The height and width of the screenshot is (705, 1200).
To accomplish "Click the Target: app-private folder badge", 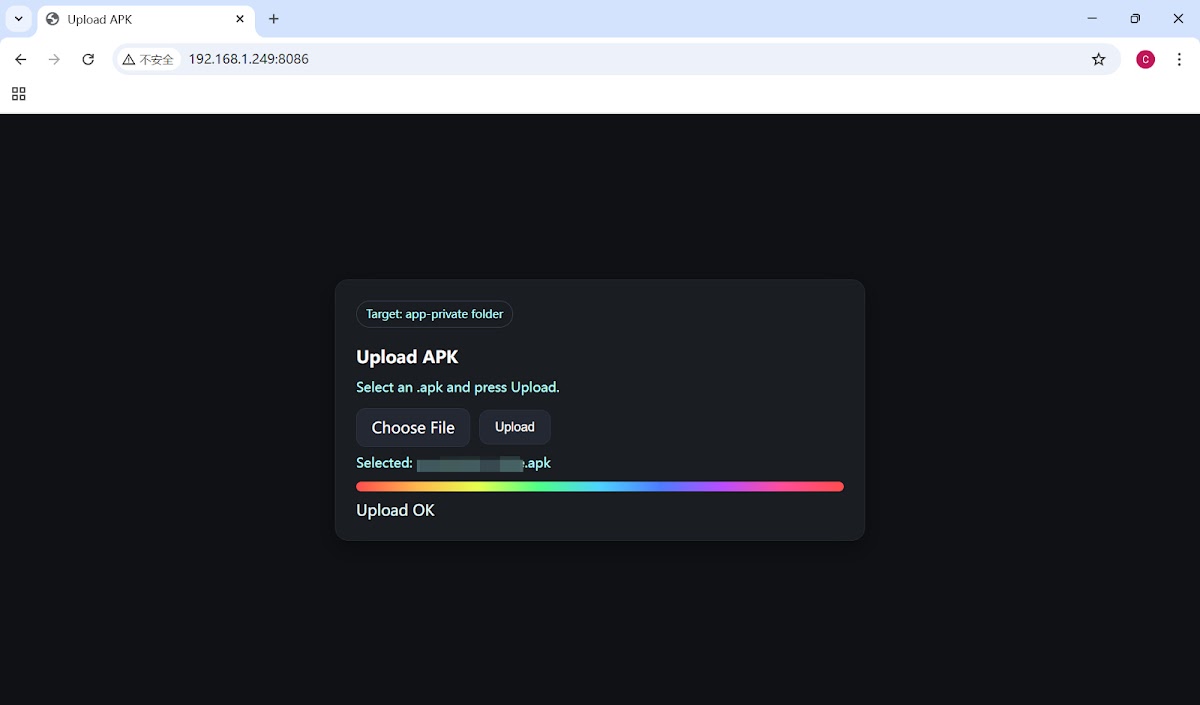I will point(434,314).
